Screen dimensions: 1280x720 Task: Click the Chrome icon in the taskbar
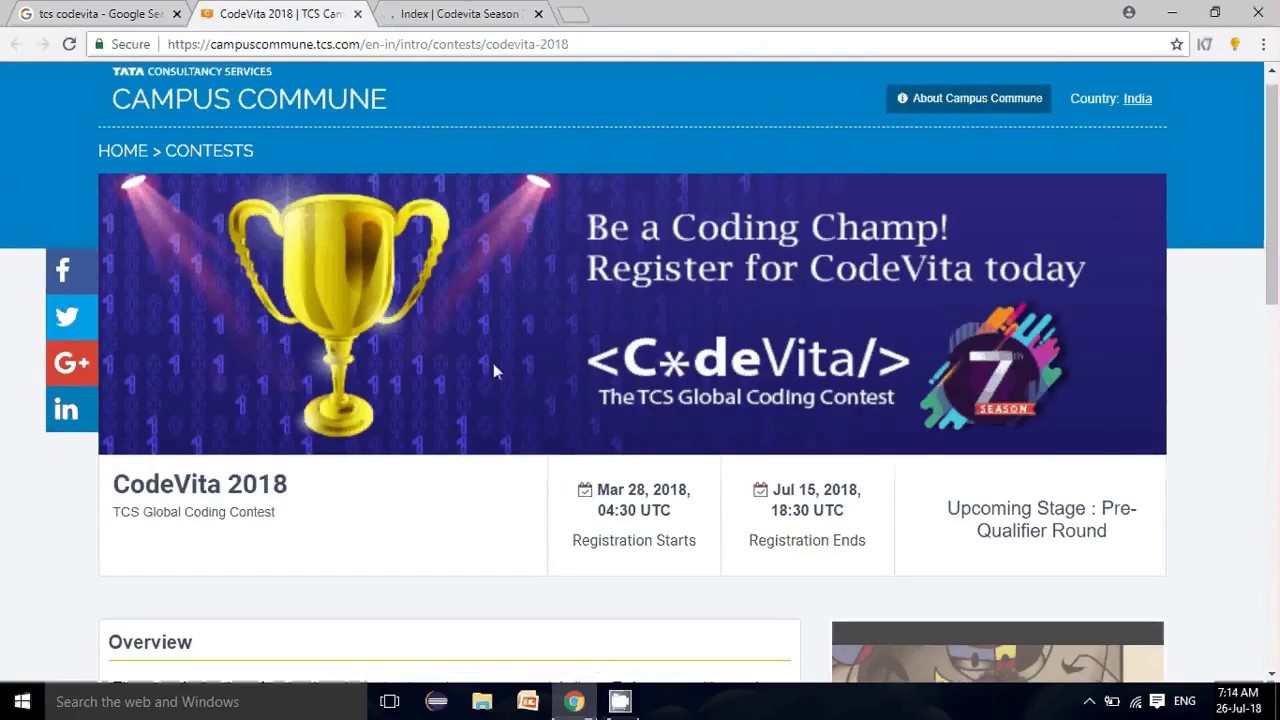(x=574, y=701)
